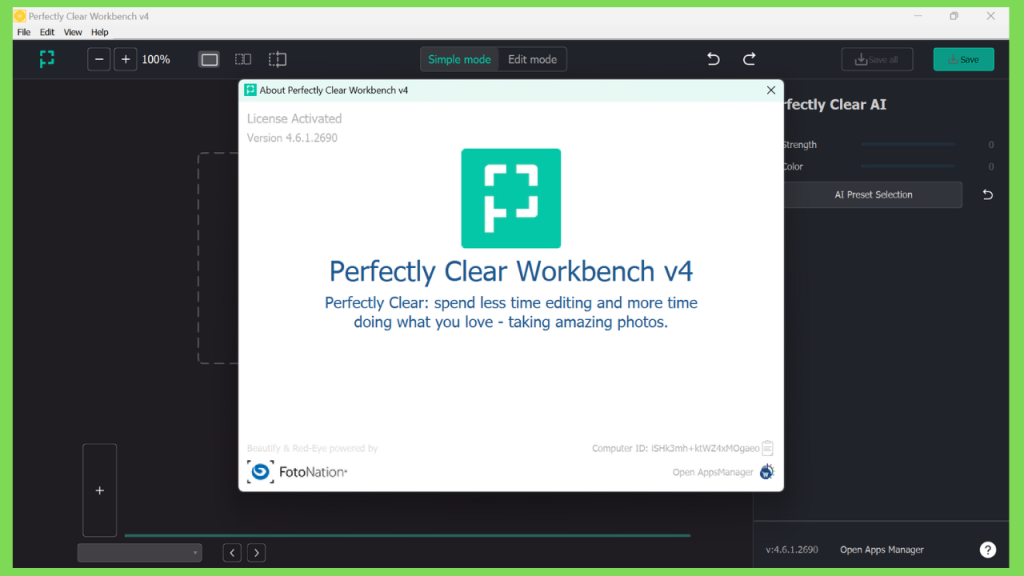Click the Save all button

[x=877, y=59]
